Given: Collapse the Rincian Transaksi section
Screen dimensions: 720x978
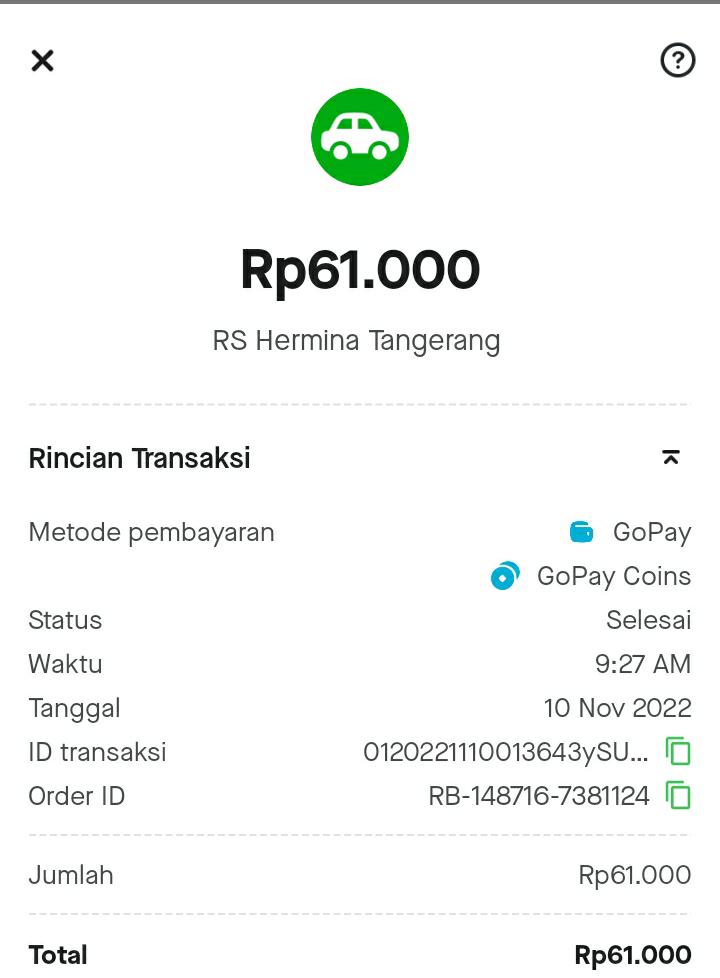Looking at the screenshot, I should (670, 458).
